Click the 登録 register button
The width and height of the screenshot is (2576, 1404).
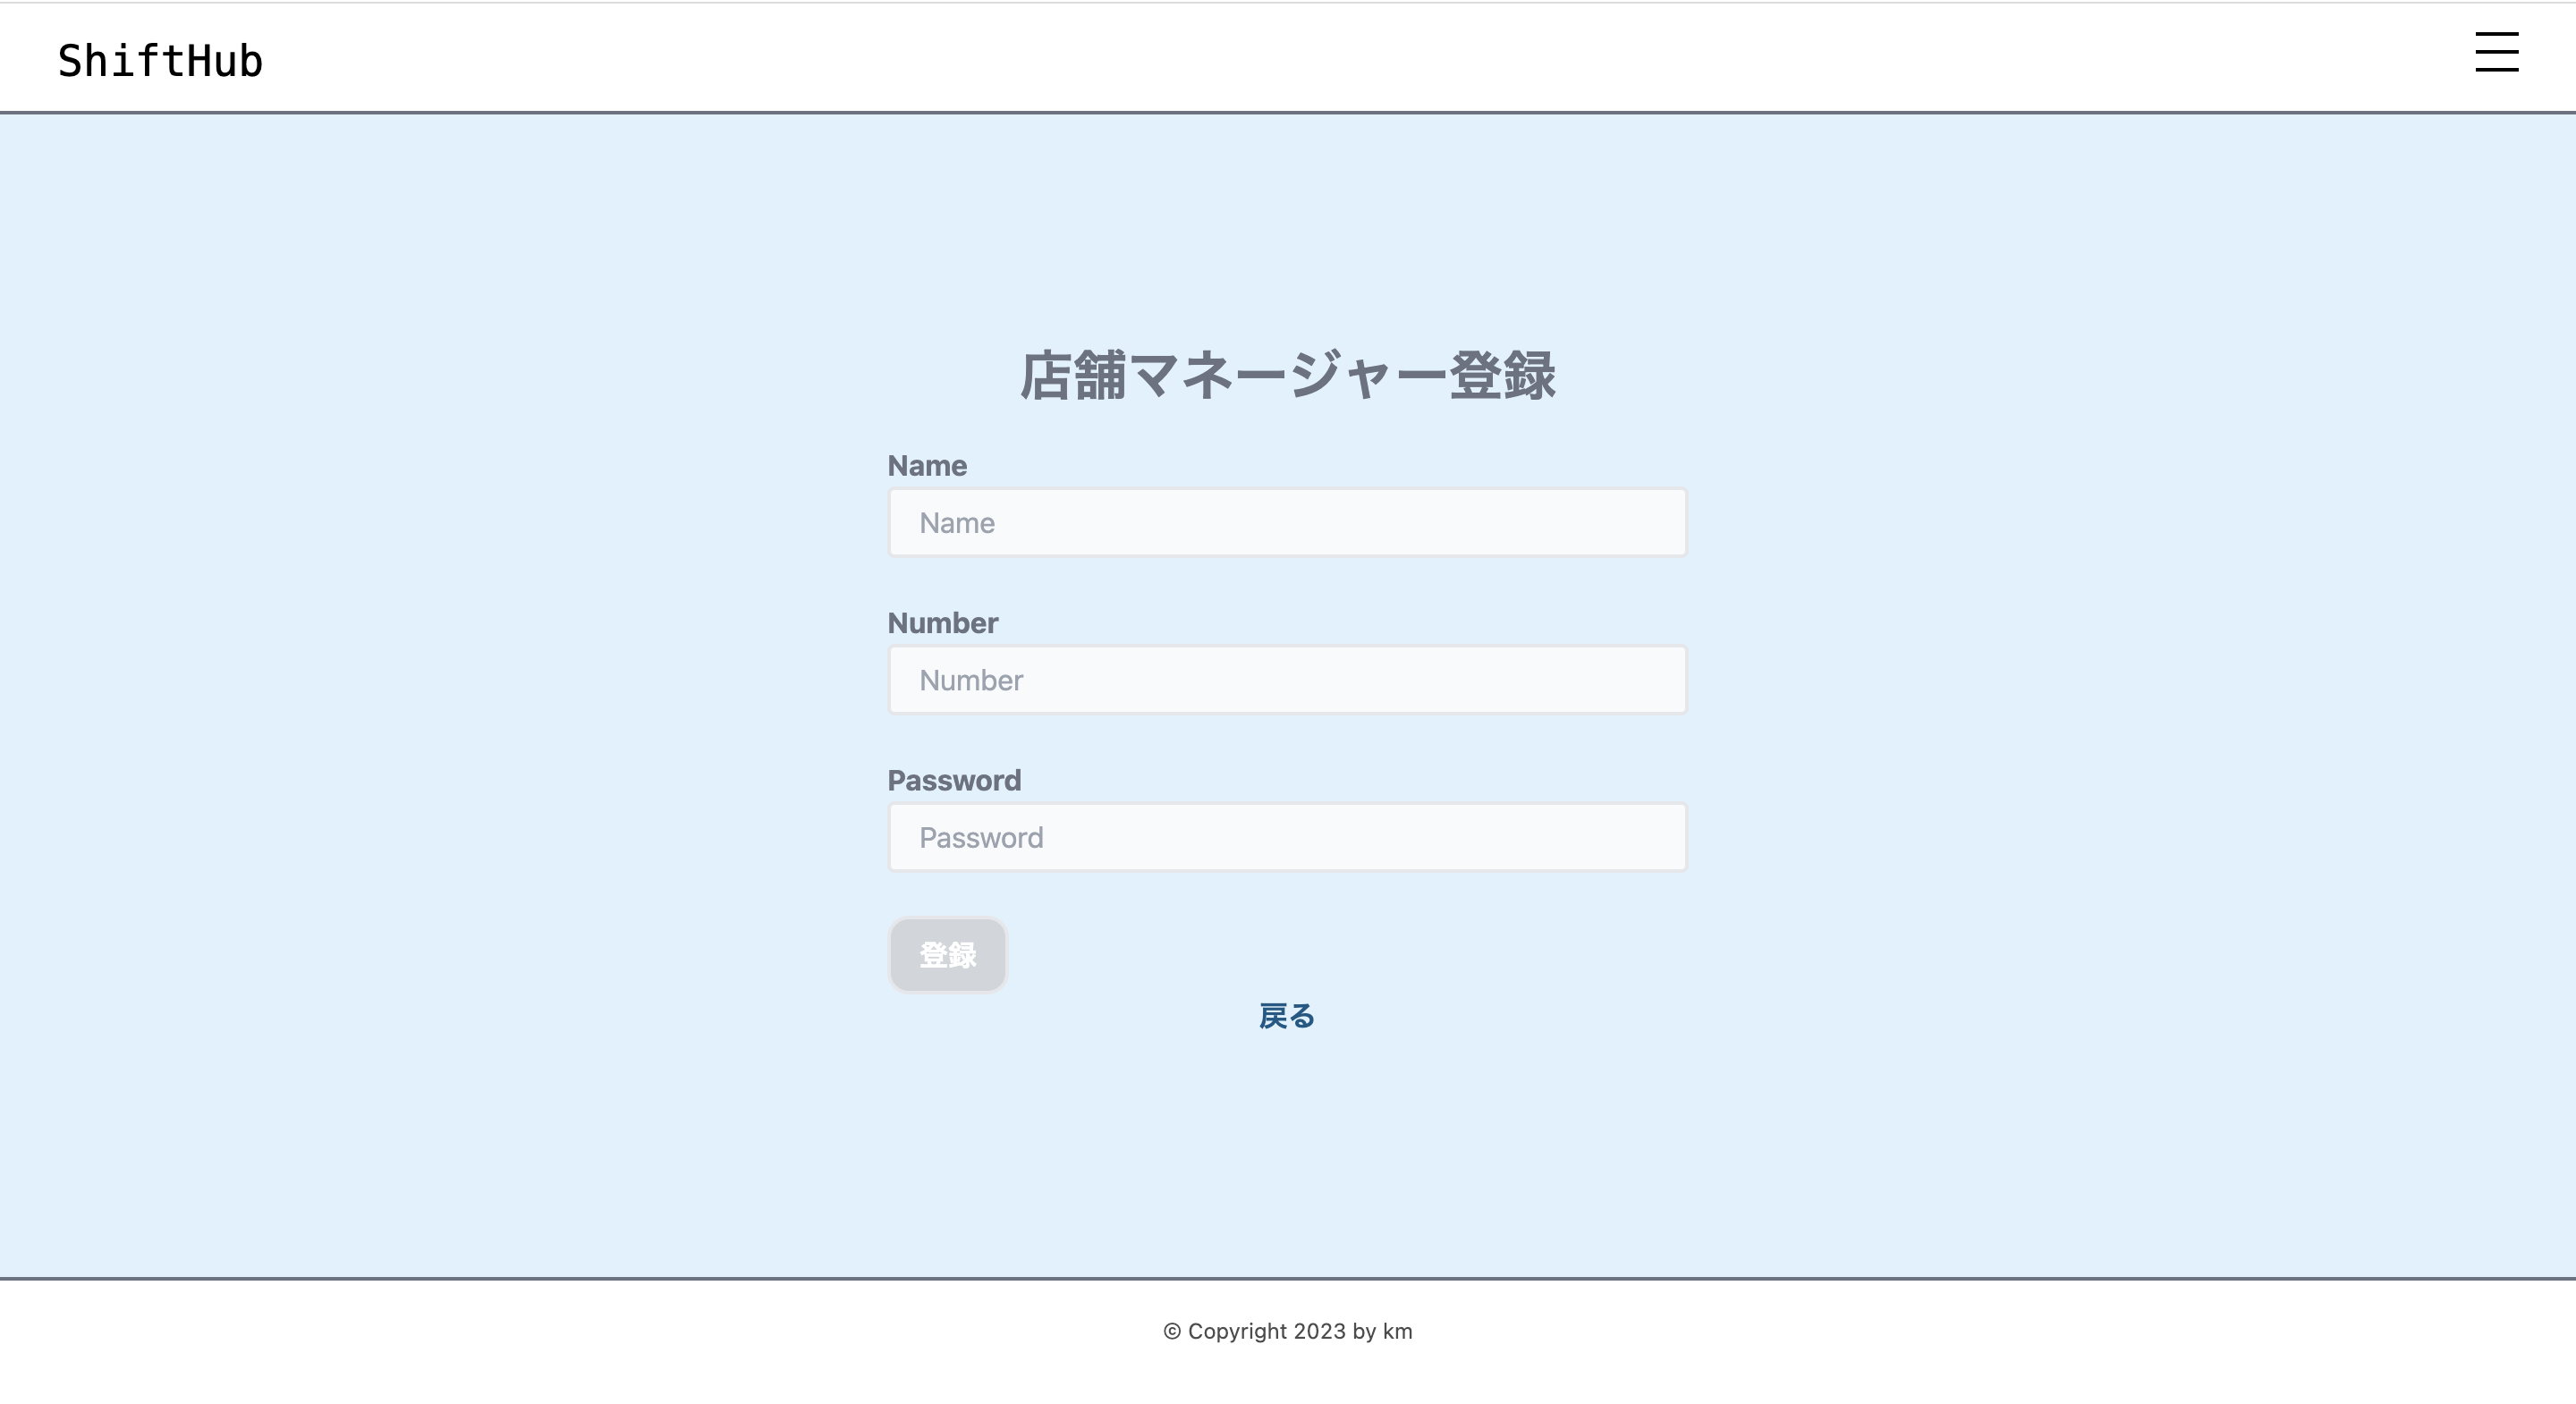pos(947,954)
